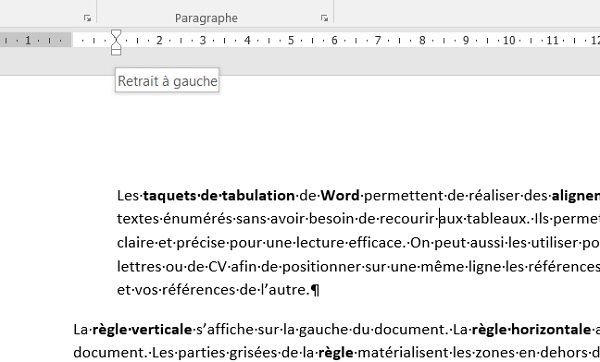Click ruler at the 9 cm mark

(465, 40)
